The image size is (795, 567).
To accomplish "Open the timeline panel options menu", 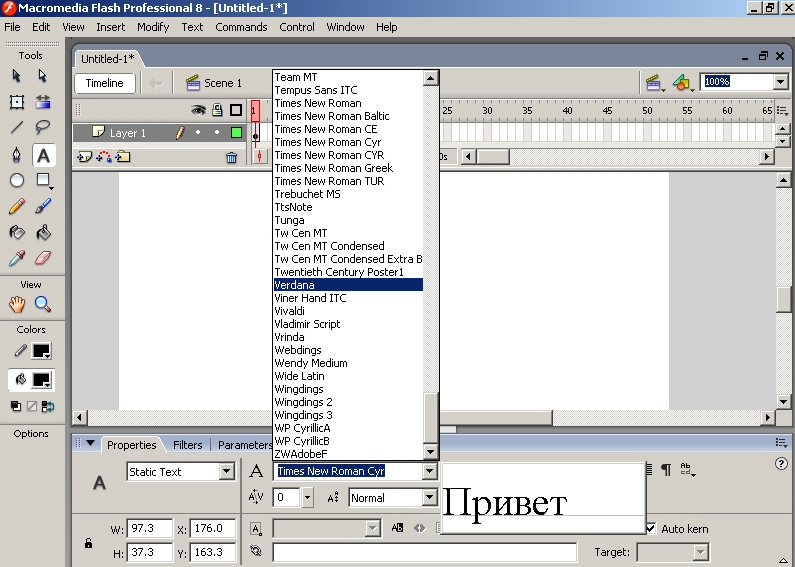I will [x=782, y=110].
